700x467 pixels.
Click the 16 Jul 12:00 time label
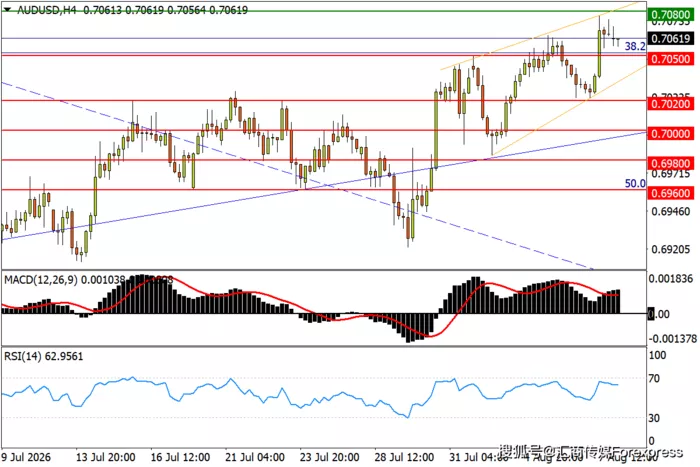pos(180,457)
